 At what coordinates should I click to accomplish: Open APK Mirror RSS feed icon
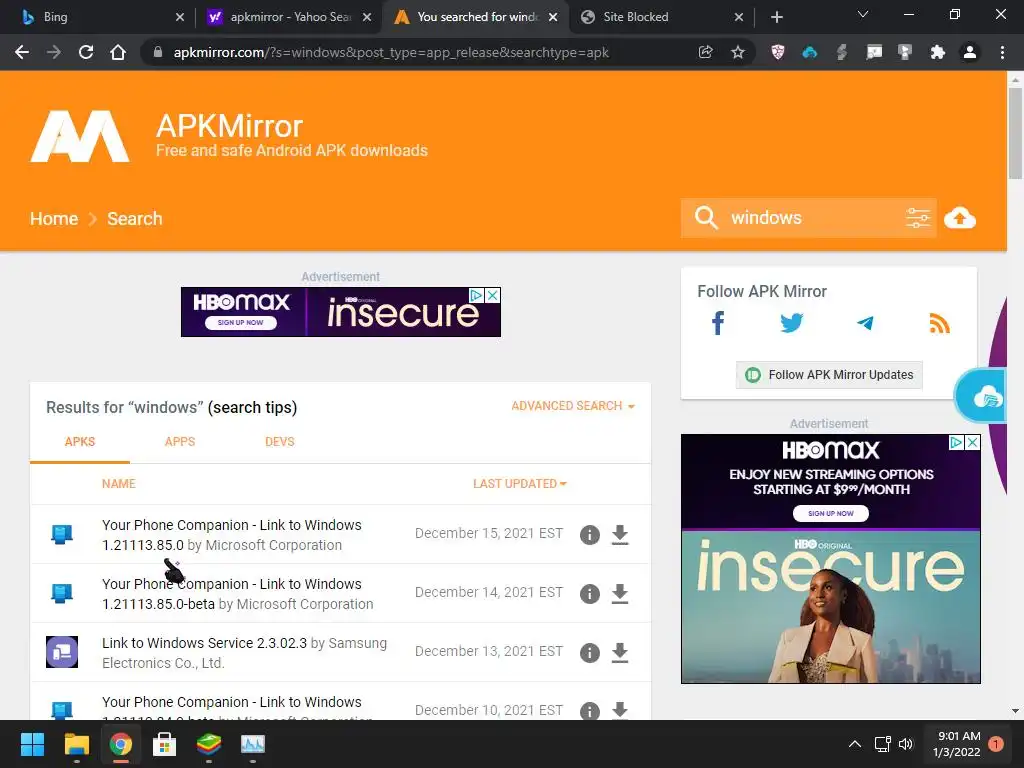point(939,323)
